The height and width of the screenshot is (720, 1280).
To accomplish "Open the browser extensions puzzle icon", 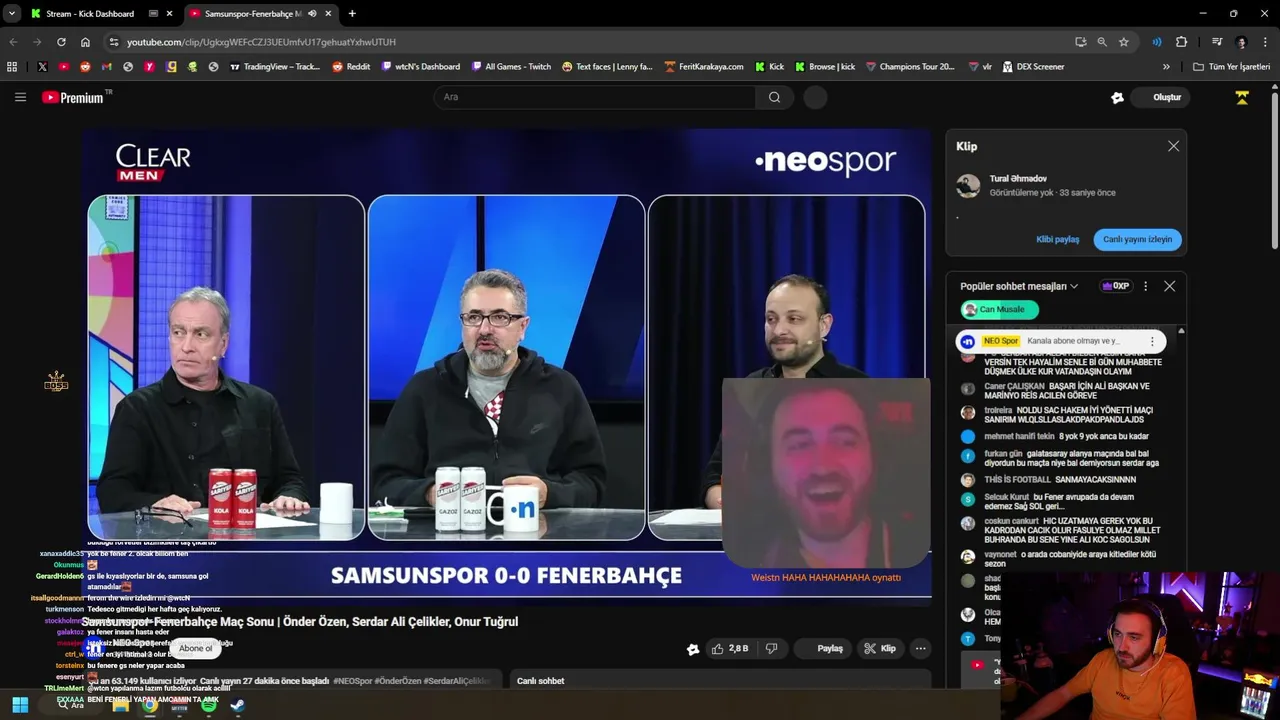I will point(1182,42).
